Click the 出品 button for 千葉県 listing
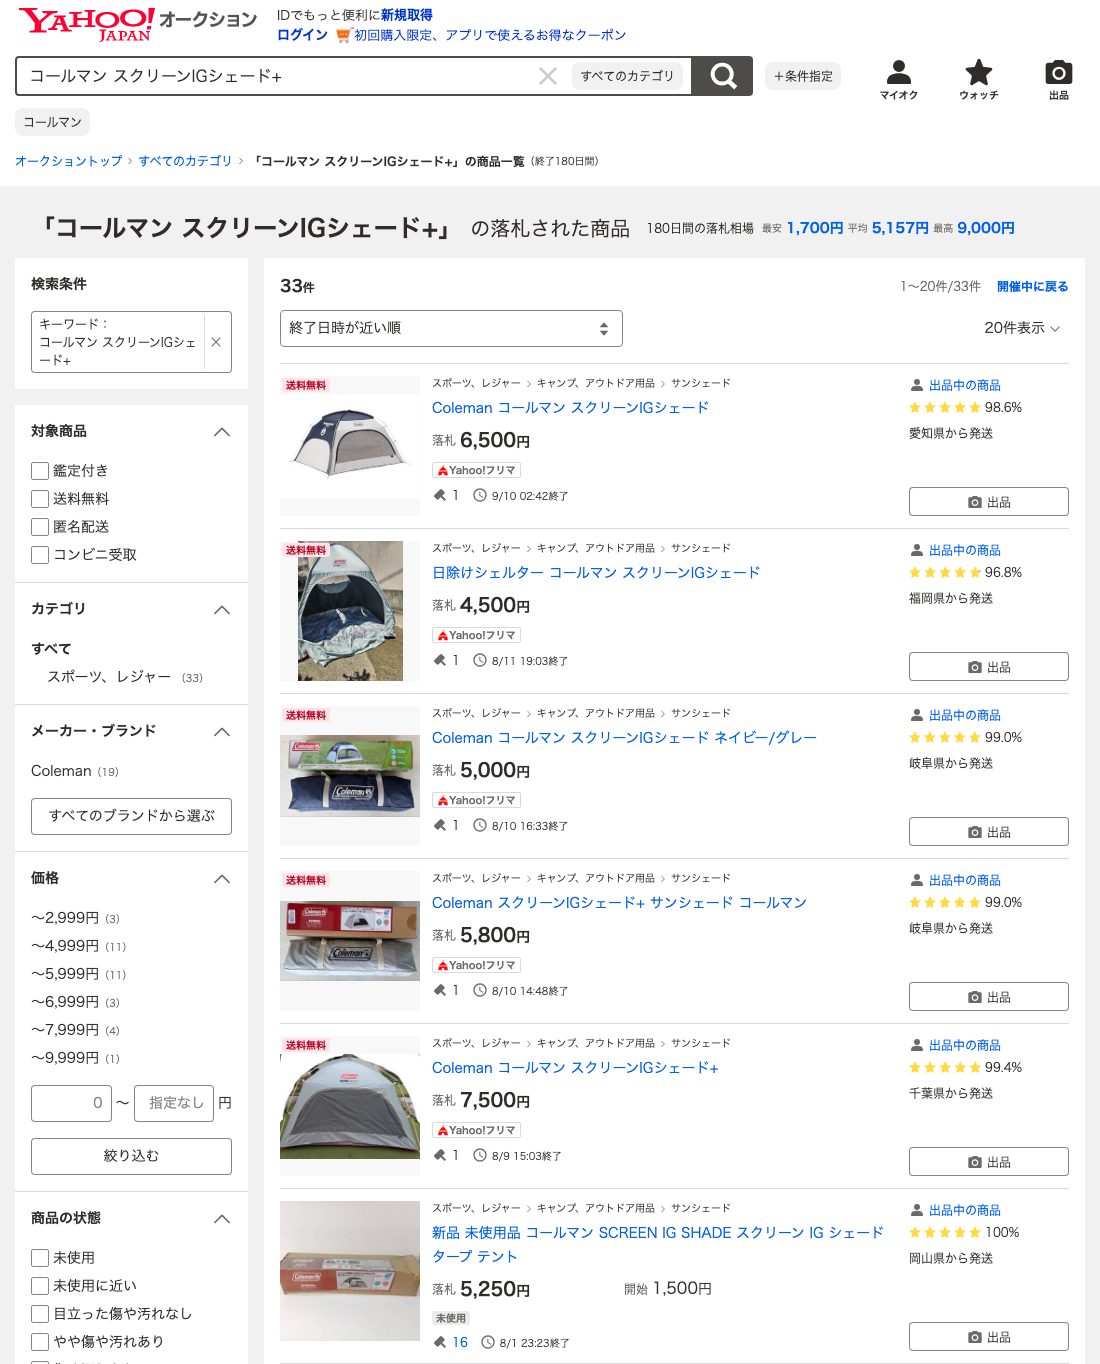This screenshot has height=1364, width=1100. point(988,1162)
